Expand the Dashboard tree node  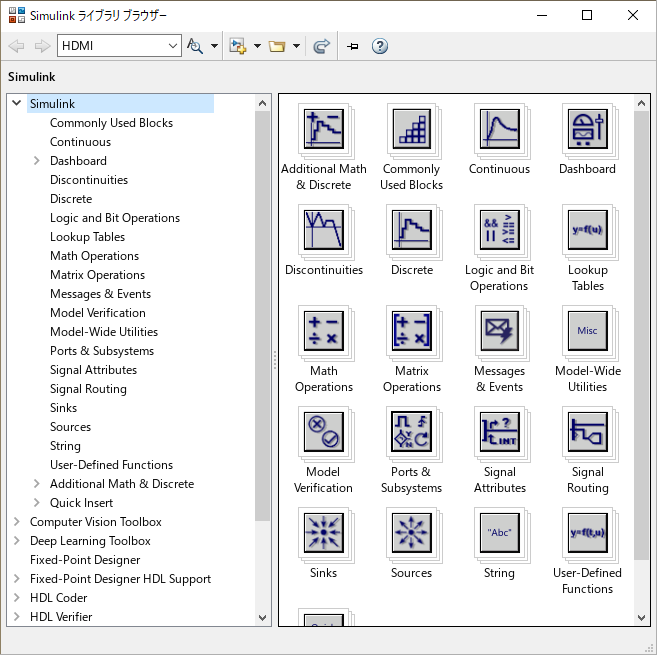(37, 161)
